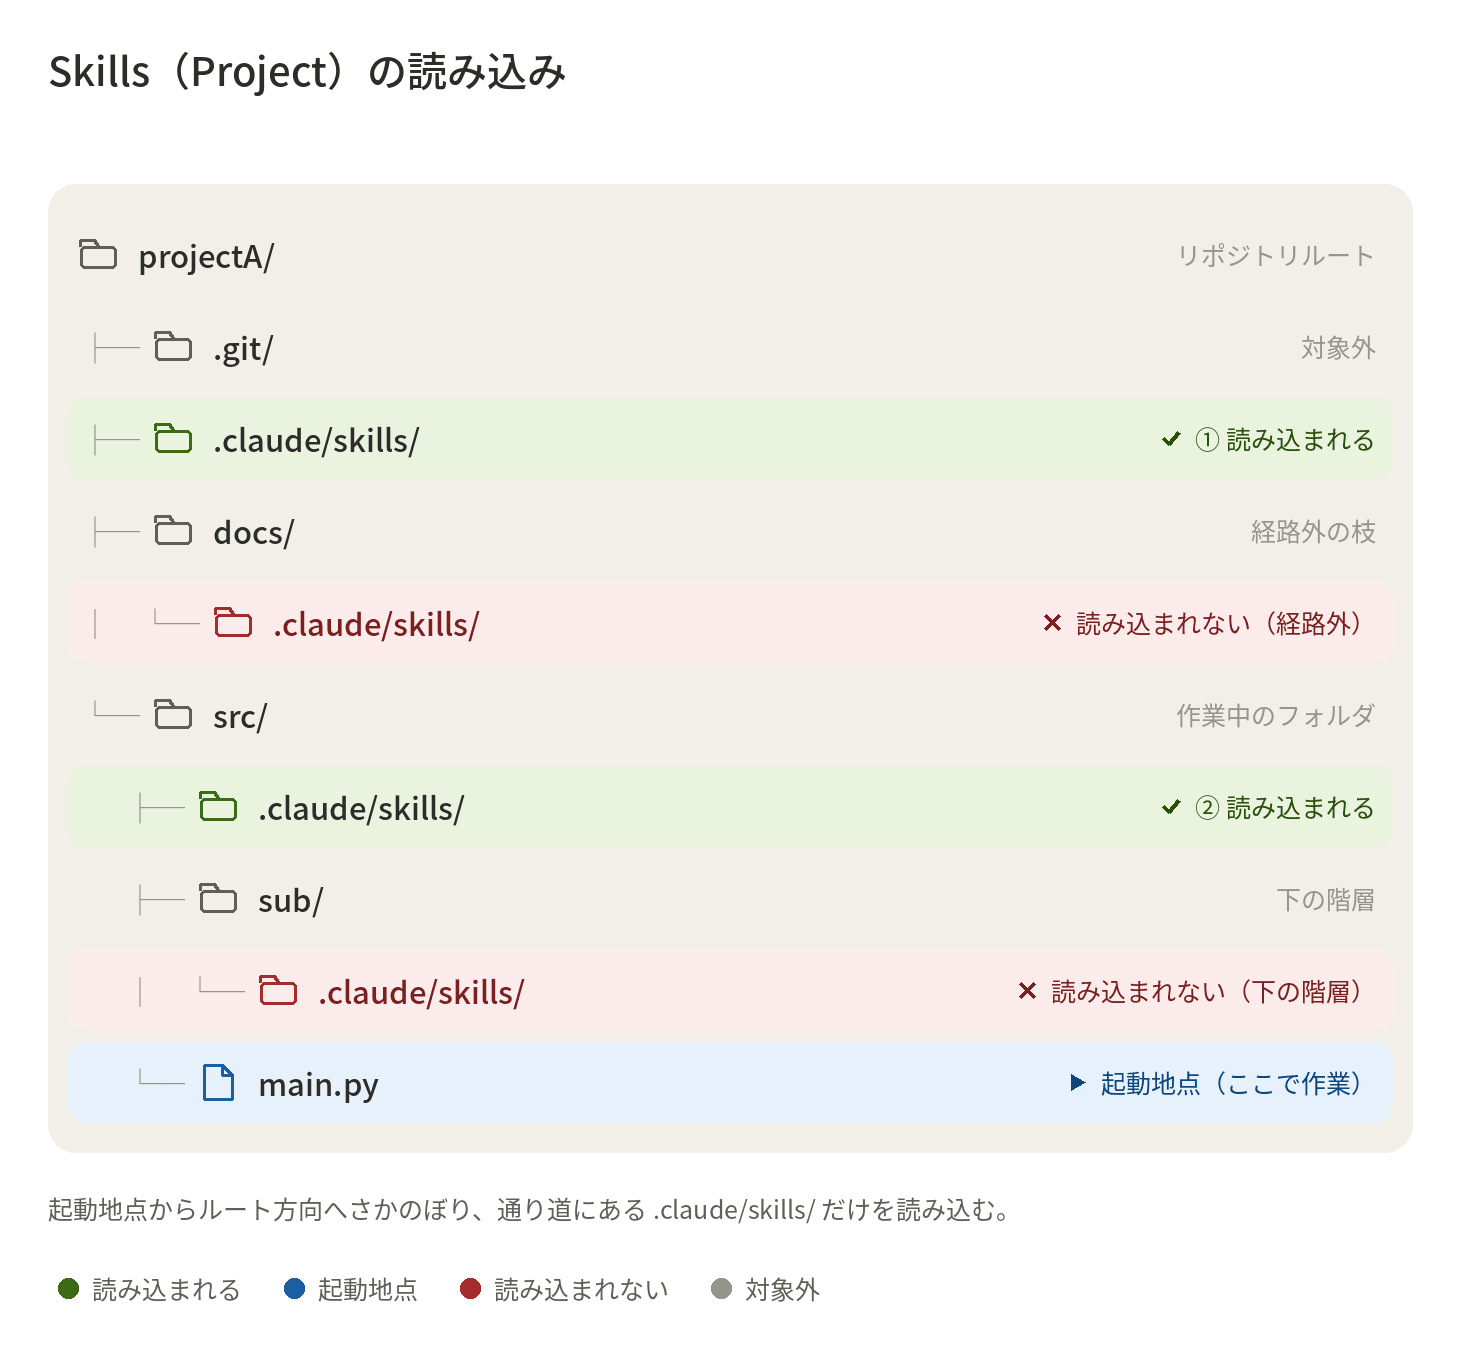This screenshot has width=1460, height=1348.
Task: Click the X mark beside 読み込まれない（経路外）
Action: pyautogui.click(x=1052, y=623)
